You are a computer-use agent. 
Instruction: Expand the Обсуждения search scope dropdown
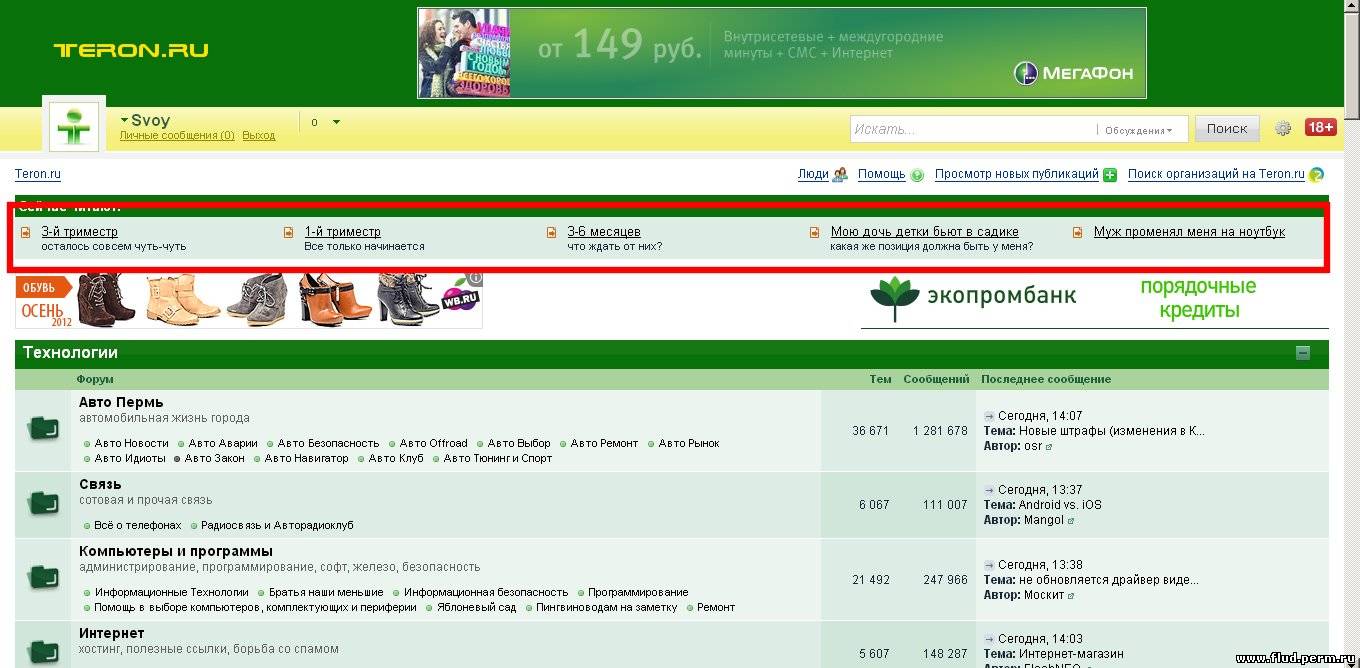click(x=1139, y=130)
